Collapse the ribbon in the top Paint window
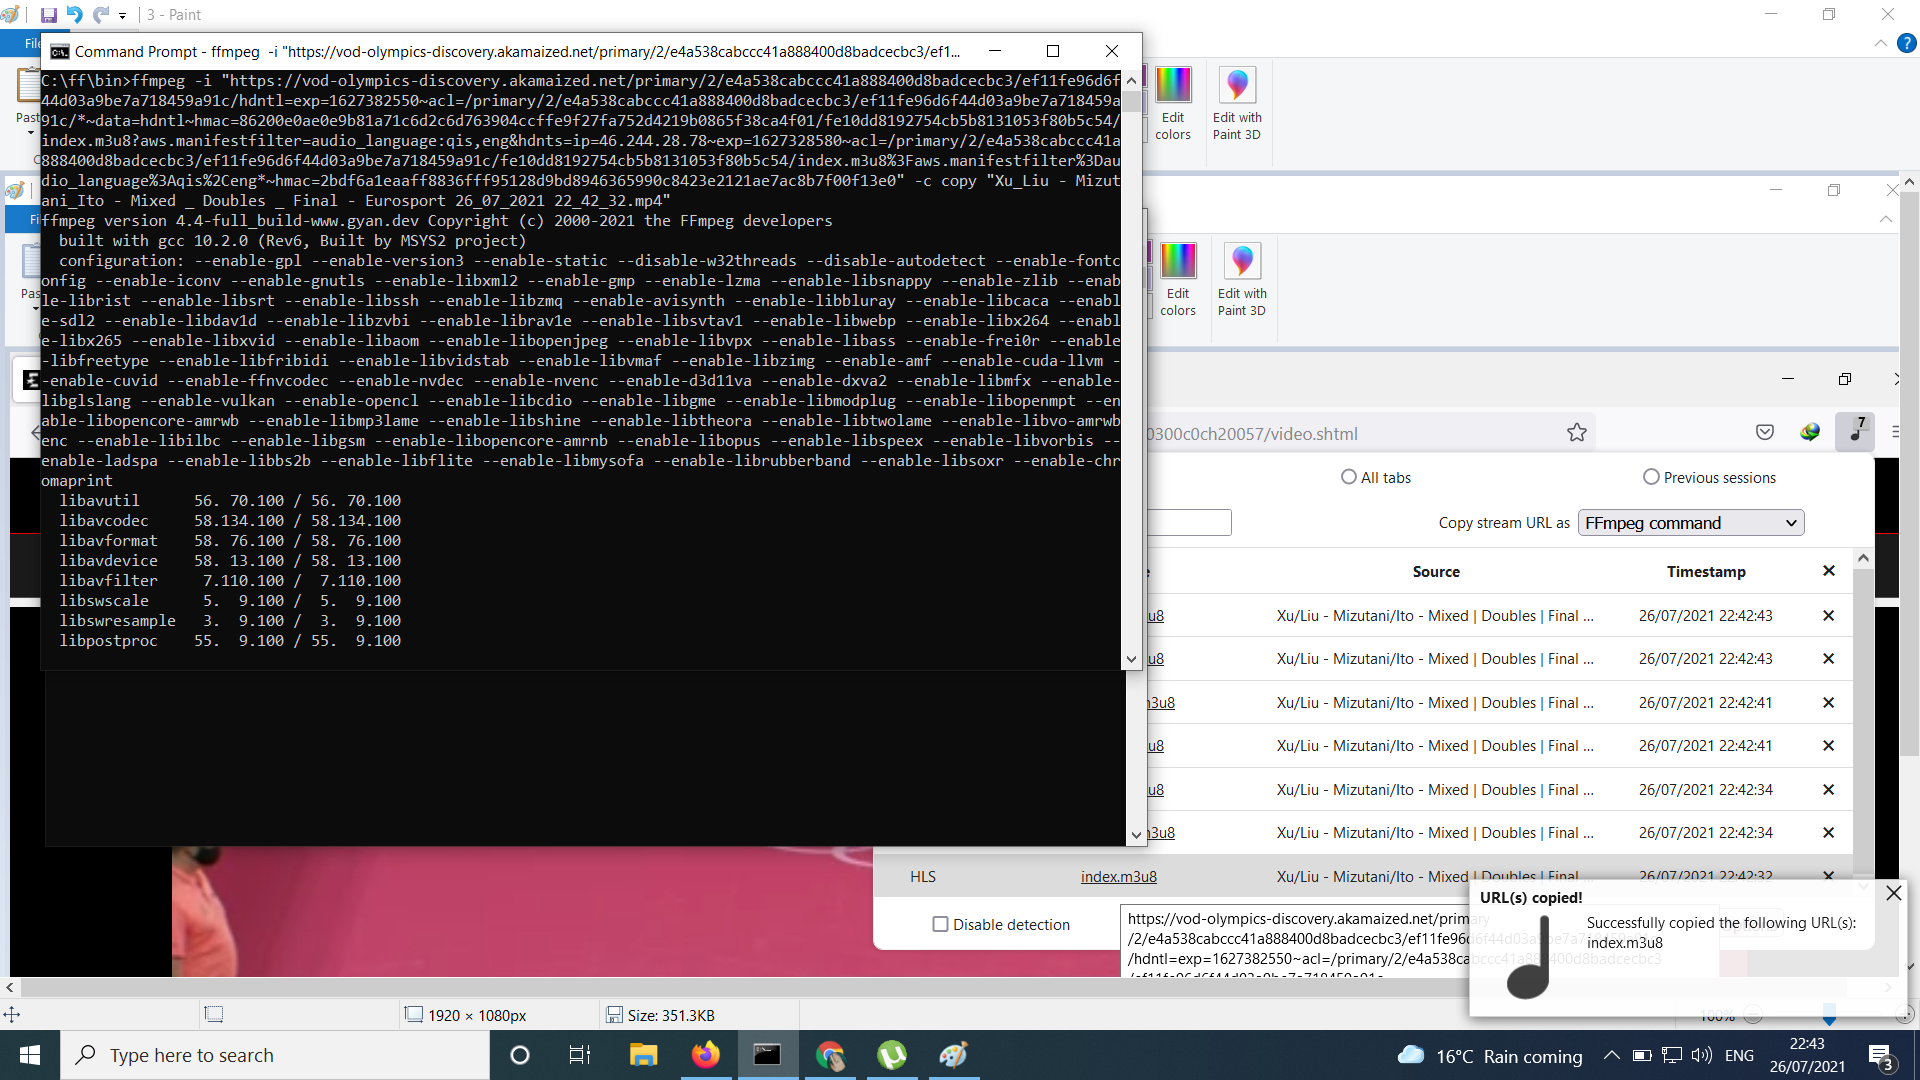 click(x=1881, y=43)
